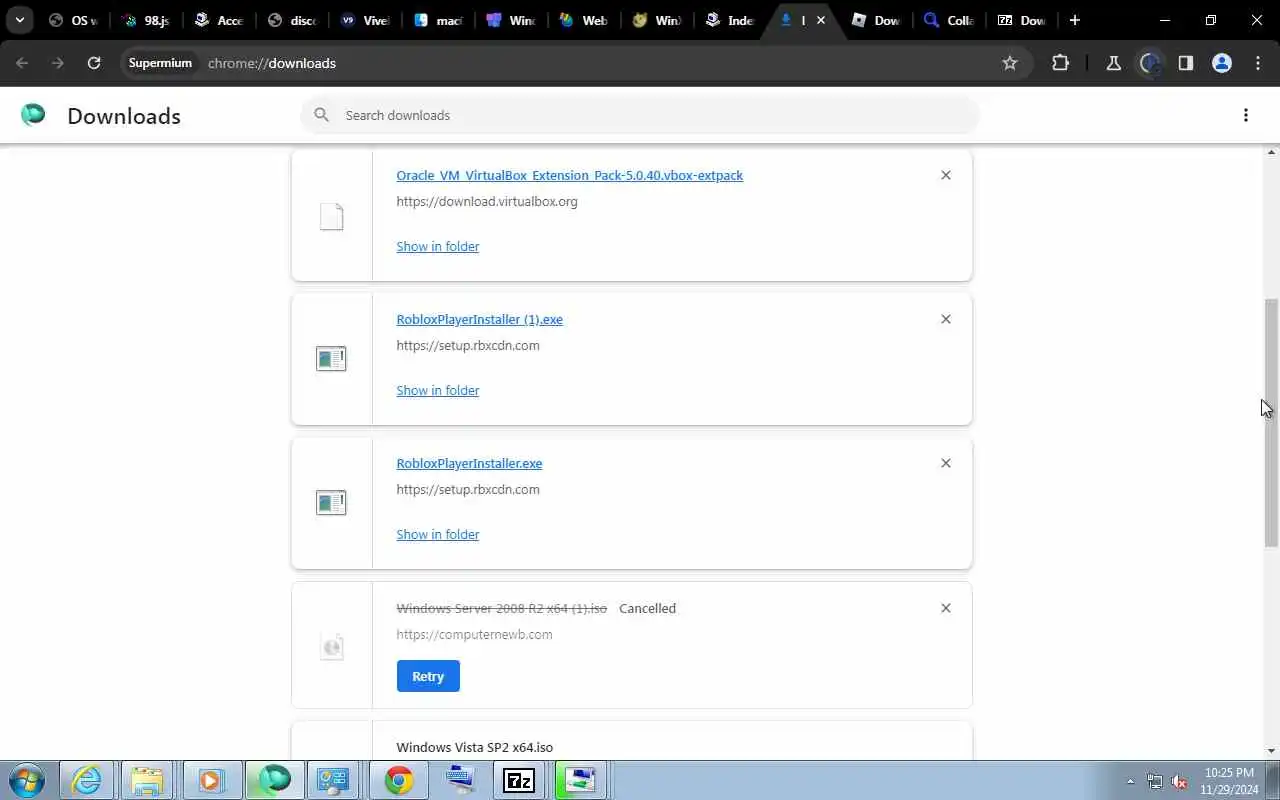Click the VirtualBox extension pack file icon
Image resolution: width=1280 pixels, height=800 pixels.
pos(331,216)
